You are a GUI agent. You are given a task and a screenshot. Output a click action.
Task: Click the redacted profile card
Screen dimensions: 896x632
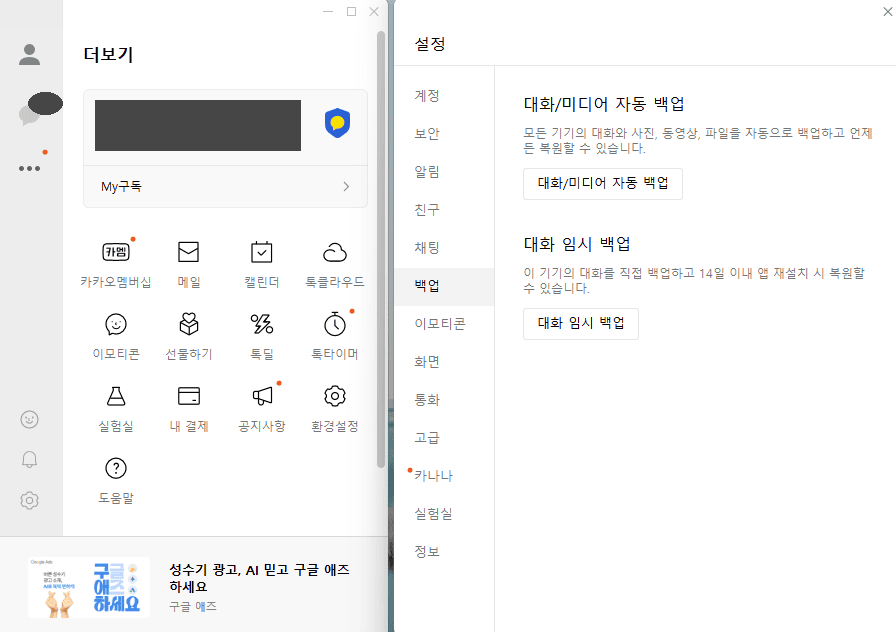pyautogui.click(x=198, y=125)
